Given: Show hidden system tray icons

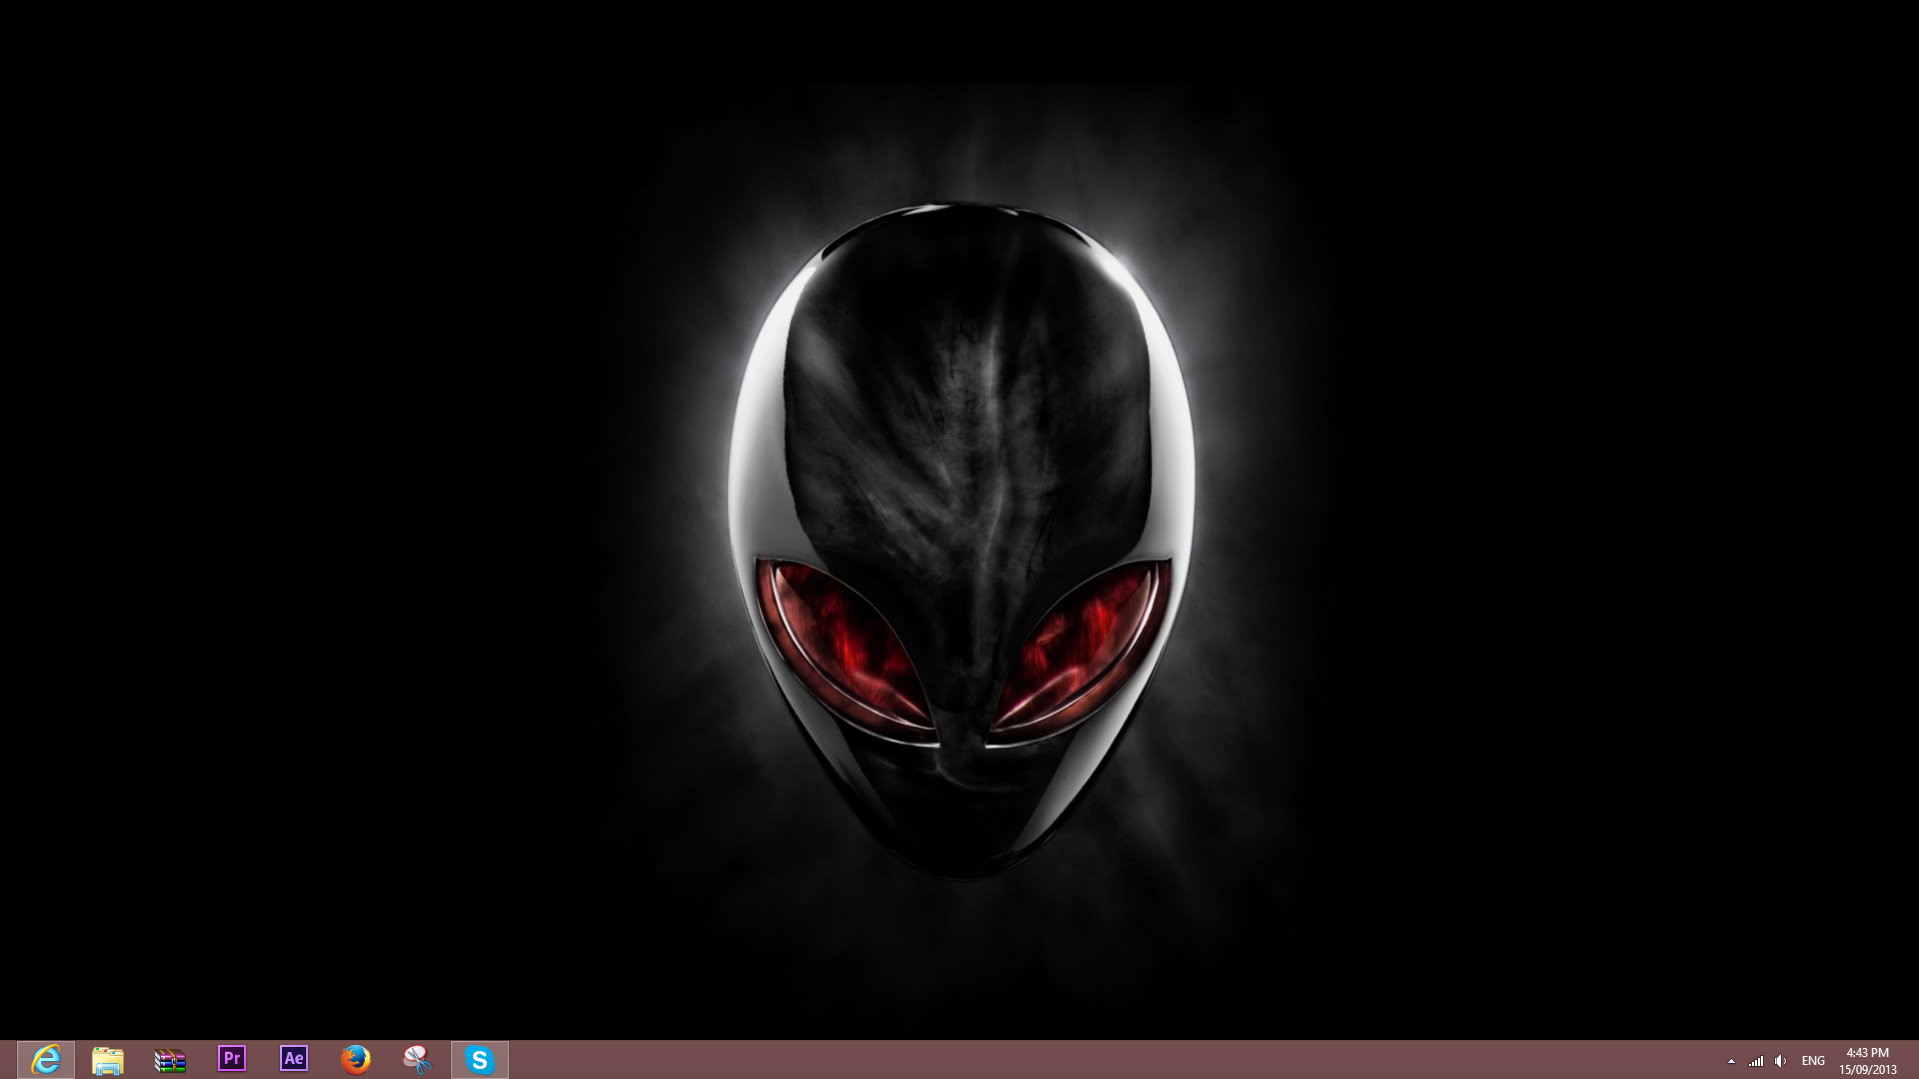Looking at the screenshot, I should coord(1731,1061).
